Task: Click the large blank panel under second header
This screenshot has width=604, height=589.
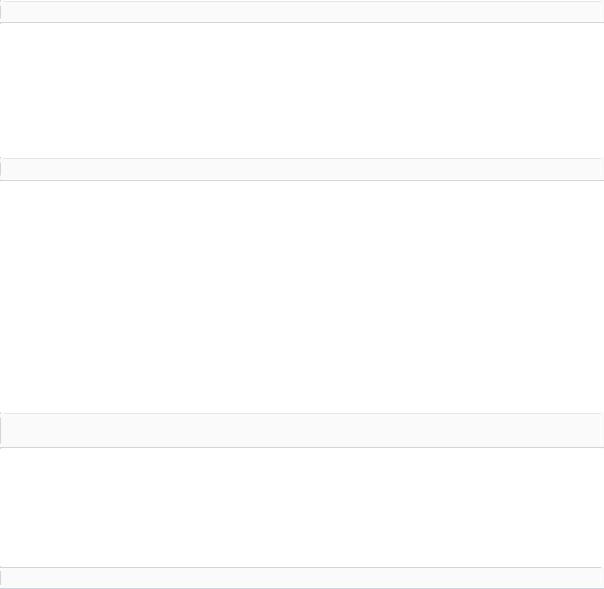Action: [x=302, y=297]
